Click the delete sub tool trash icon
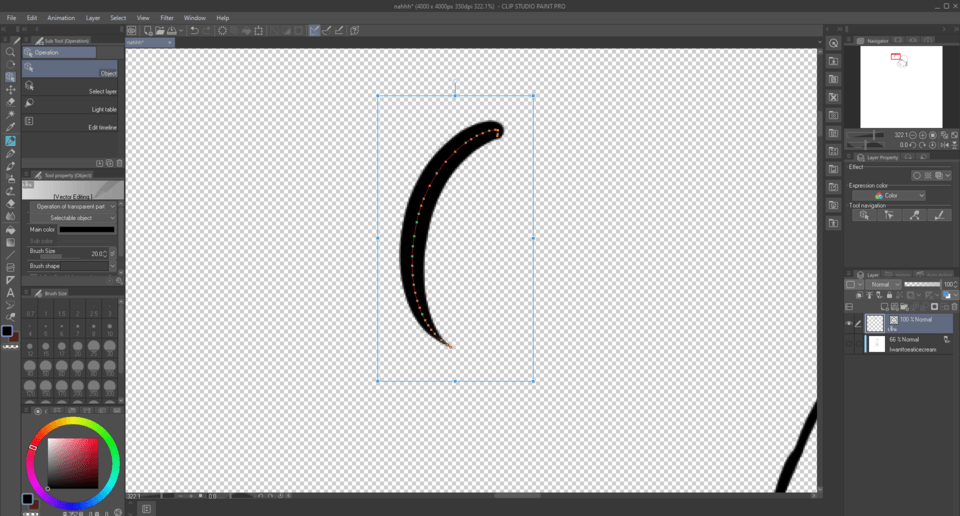The image size is (960, 516). [119, 163]
